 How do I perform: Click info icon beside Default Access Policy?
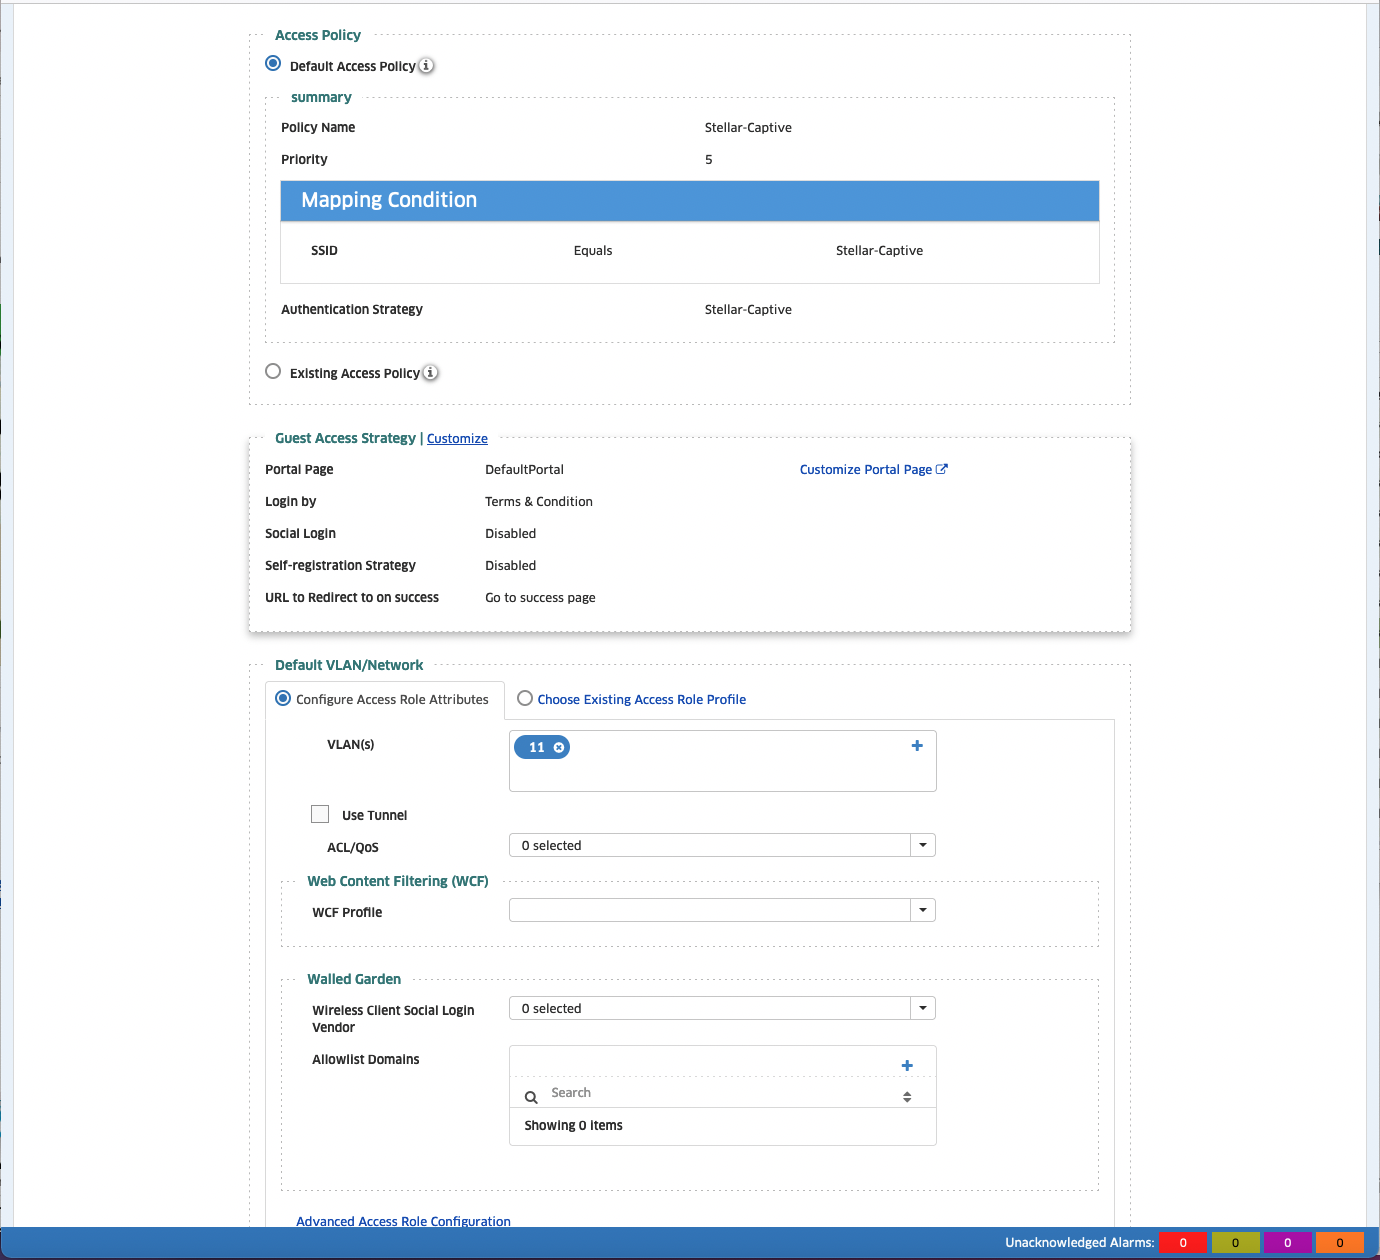426,66
